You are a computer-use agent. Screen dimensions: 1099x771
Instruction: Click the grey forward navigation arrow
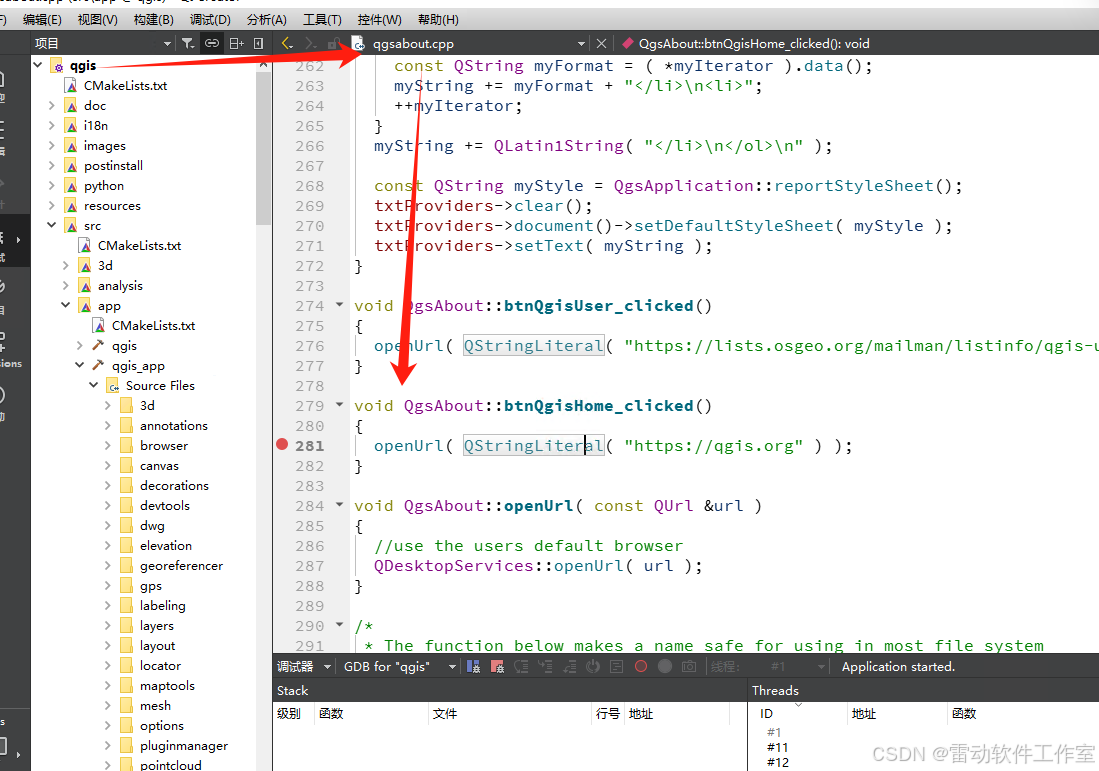(x=310, y=43)
